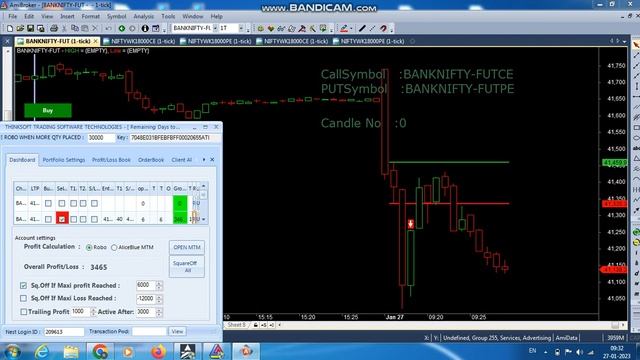Increase Maxi profit value stepper

(x=159, y=283)
